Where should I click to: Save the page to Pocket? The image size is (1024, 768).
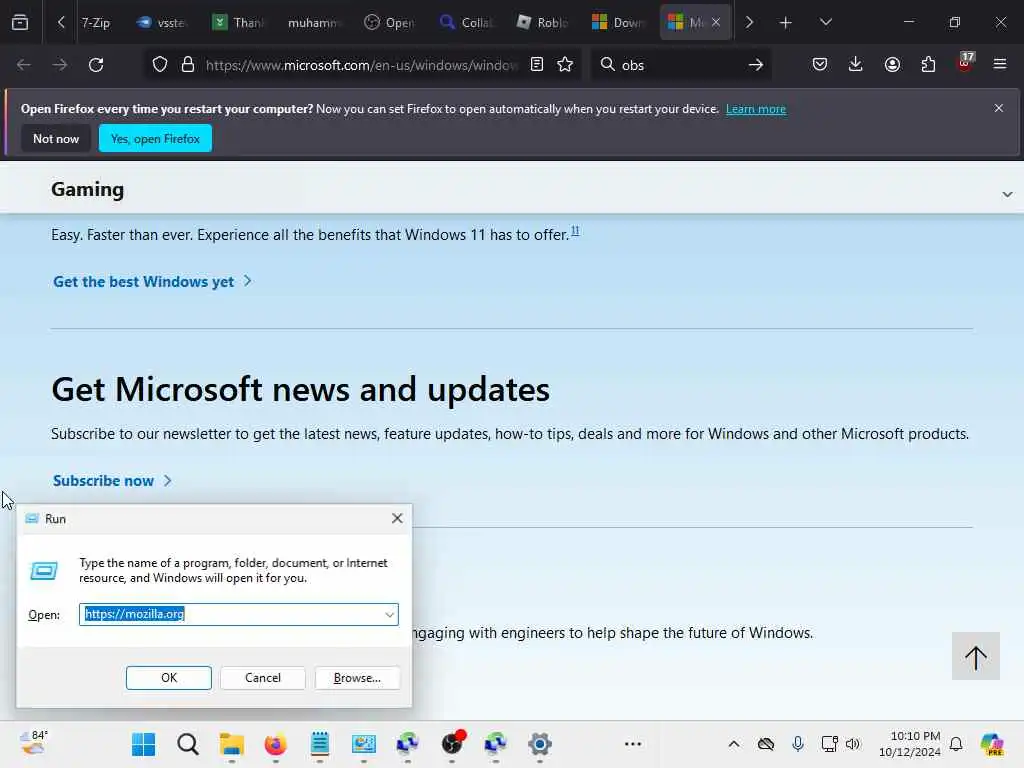pos(820,65)
